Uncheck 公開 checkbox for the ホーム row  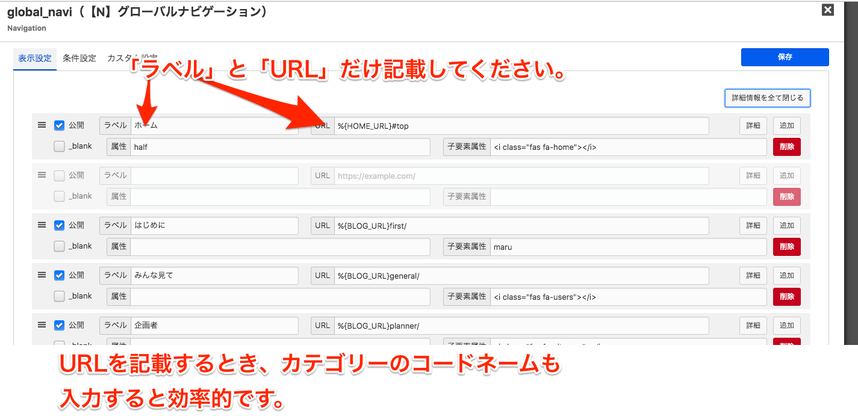pyautogui.click(x=59, y=126)
